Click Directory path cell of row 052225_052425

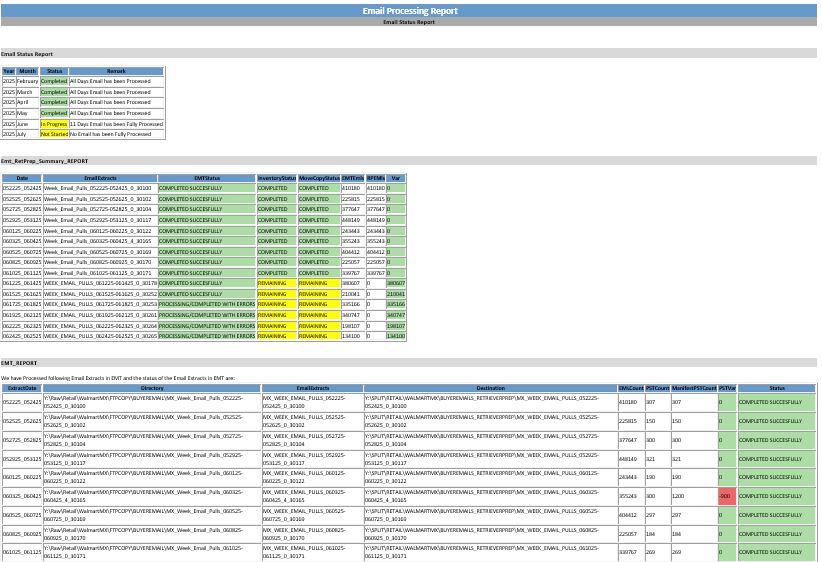[x=152, y=402]
